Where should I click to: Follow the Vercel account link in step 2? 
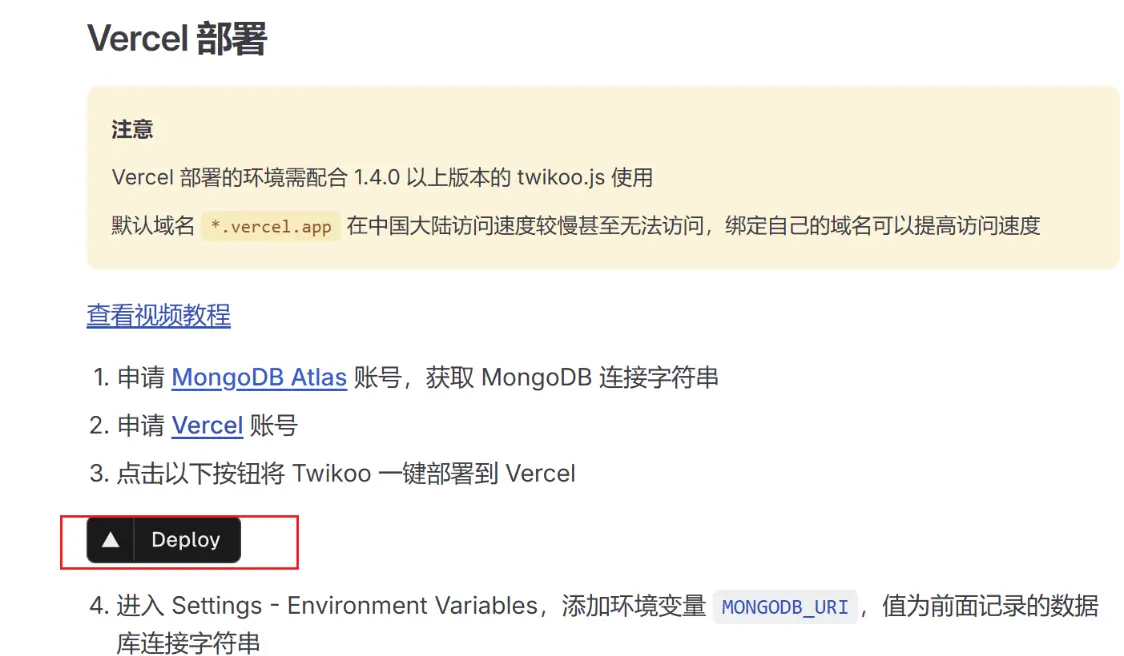[x=207, y=426]
